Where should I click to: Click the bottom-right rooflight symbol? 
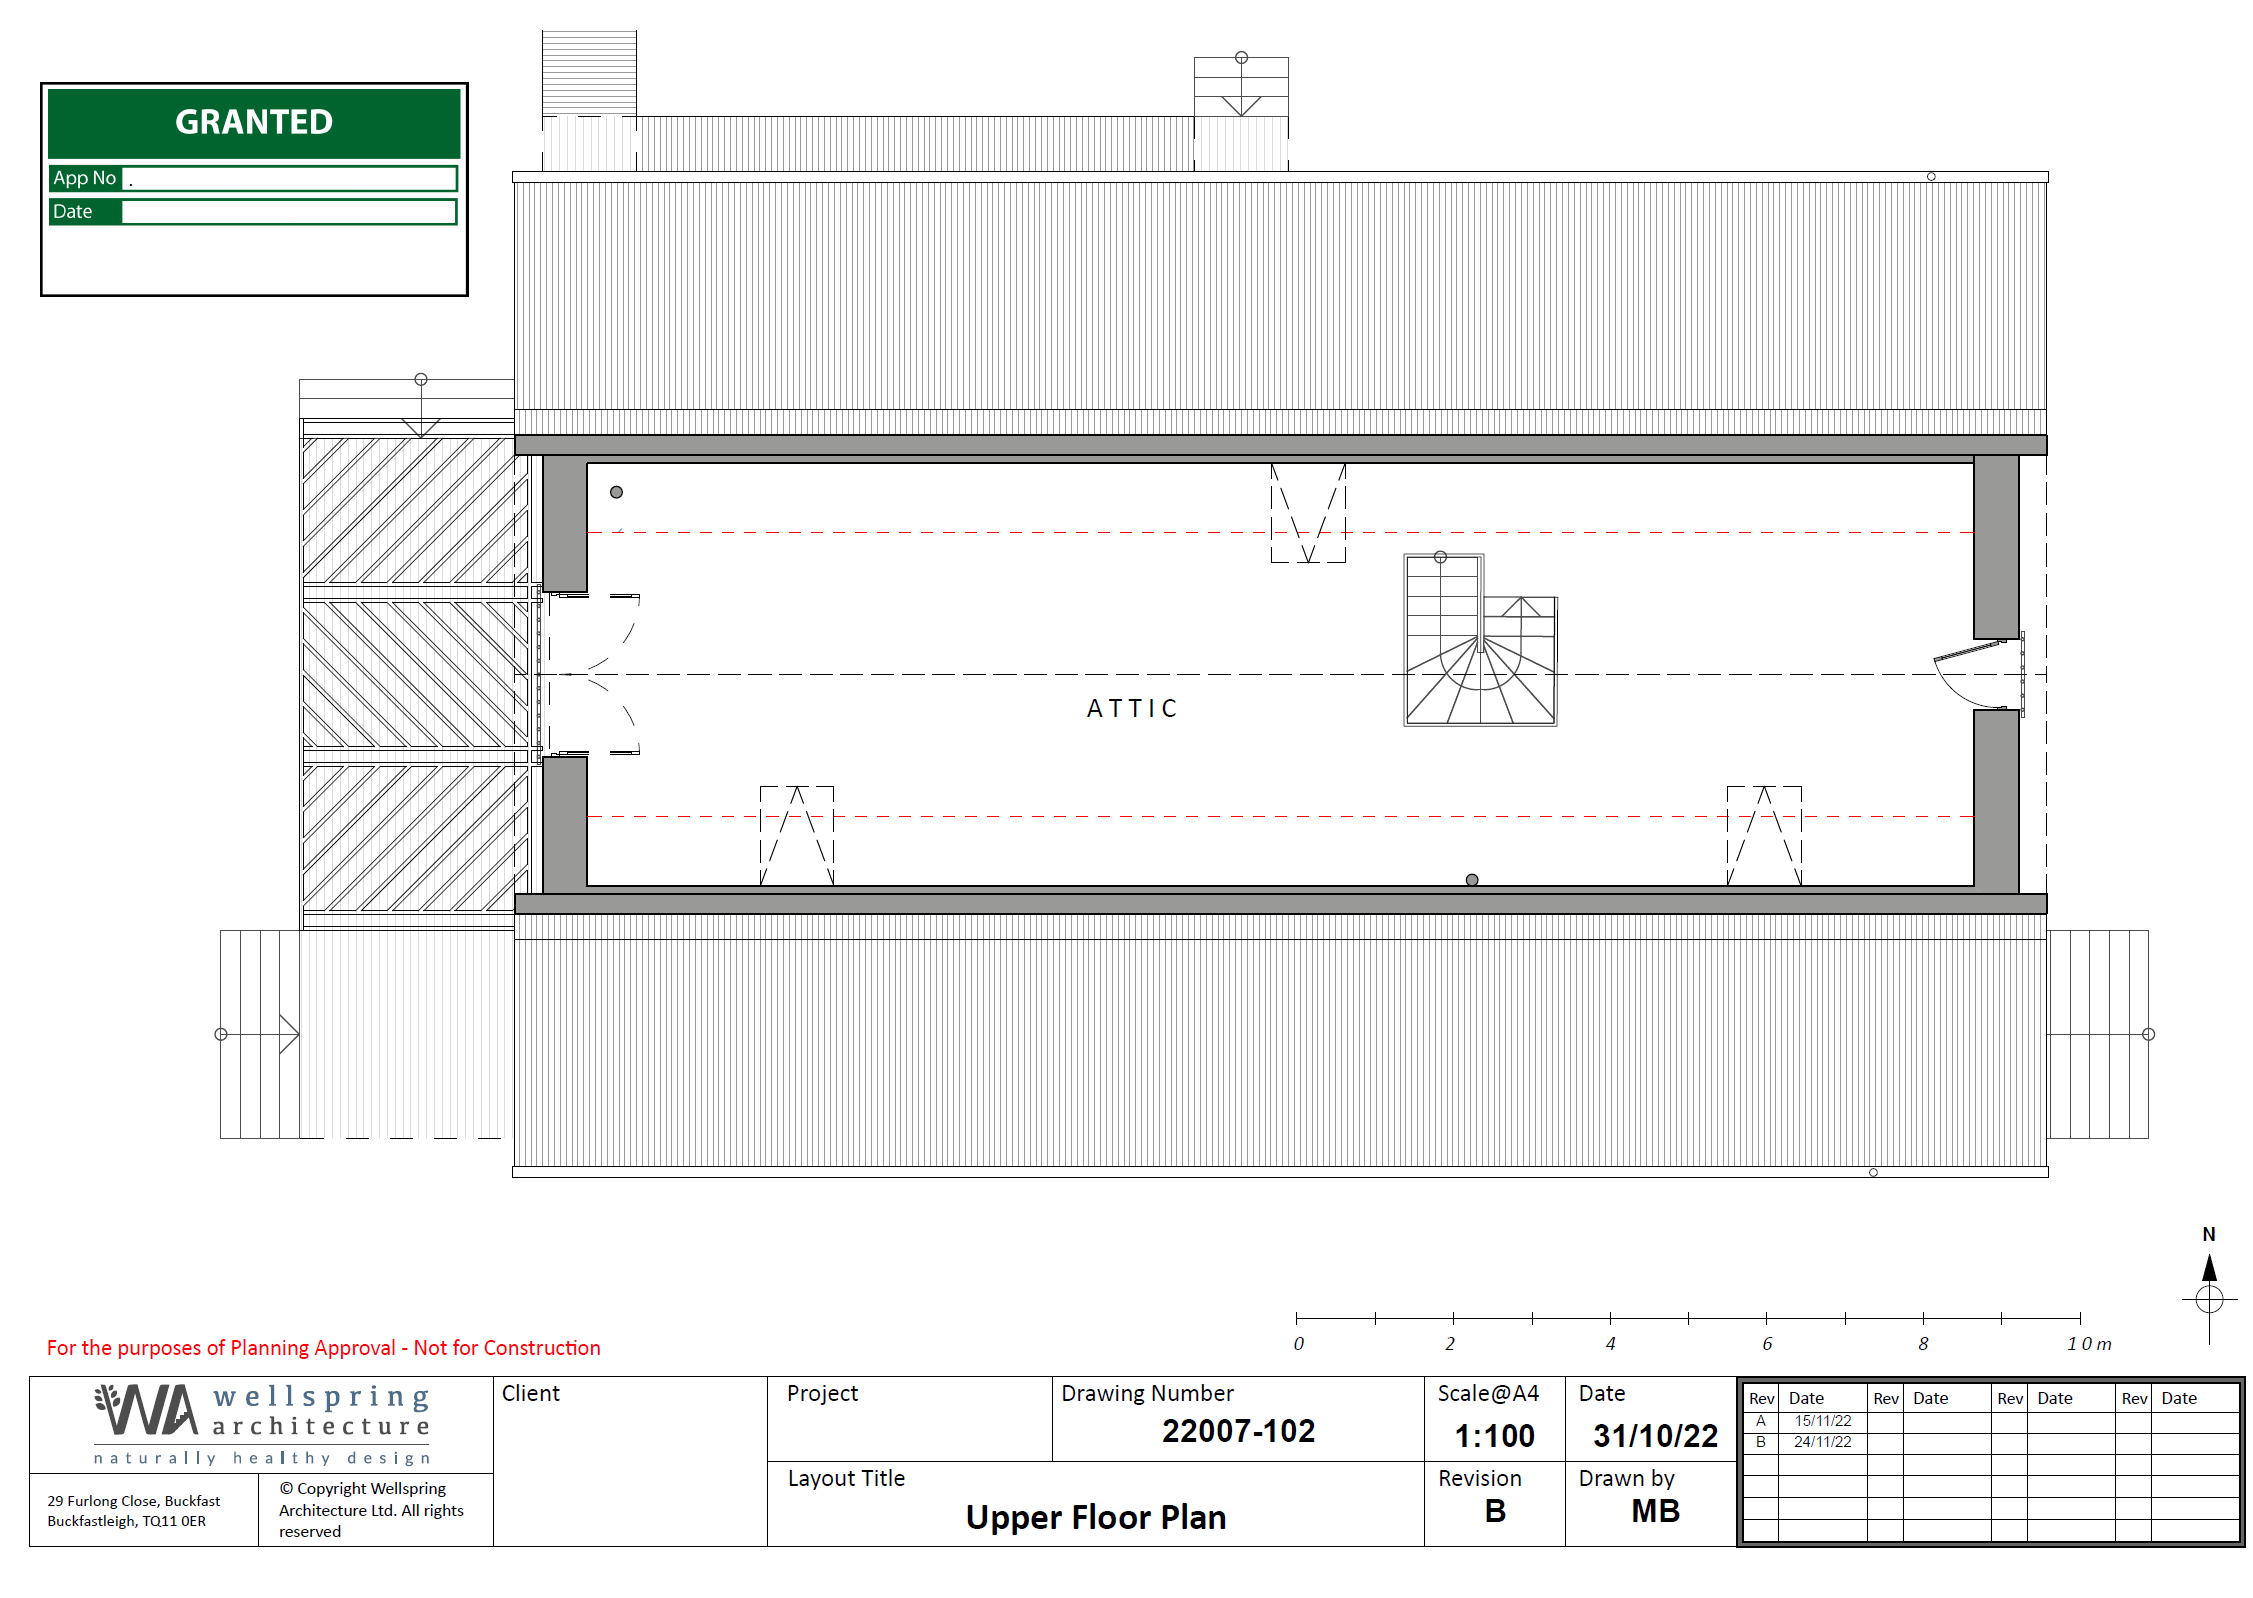tap(1763, 835)
